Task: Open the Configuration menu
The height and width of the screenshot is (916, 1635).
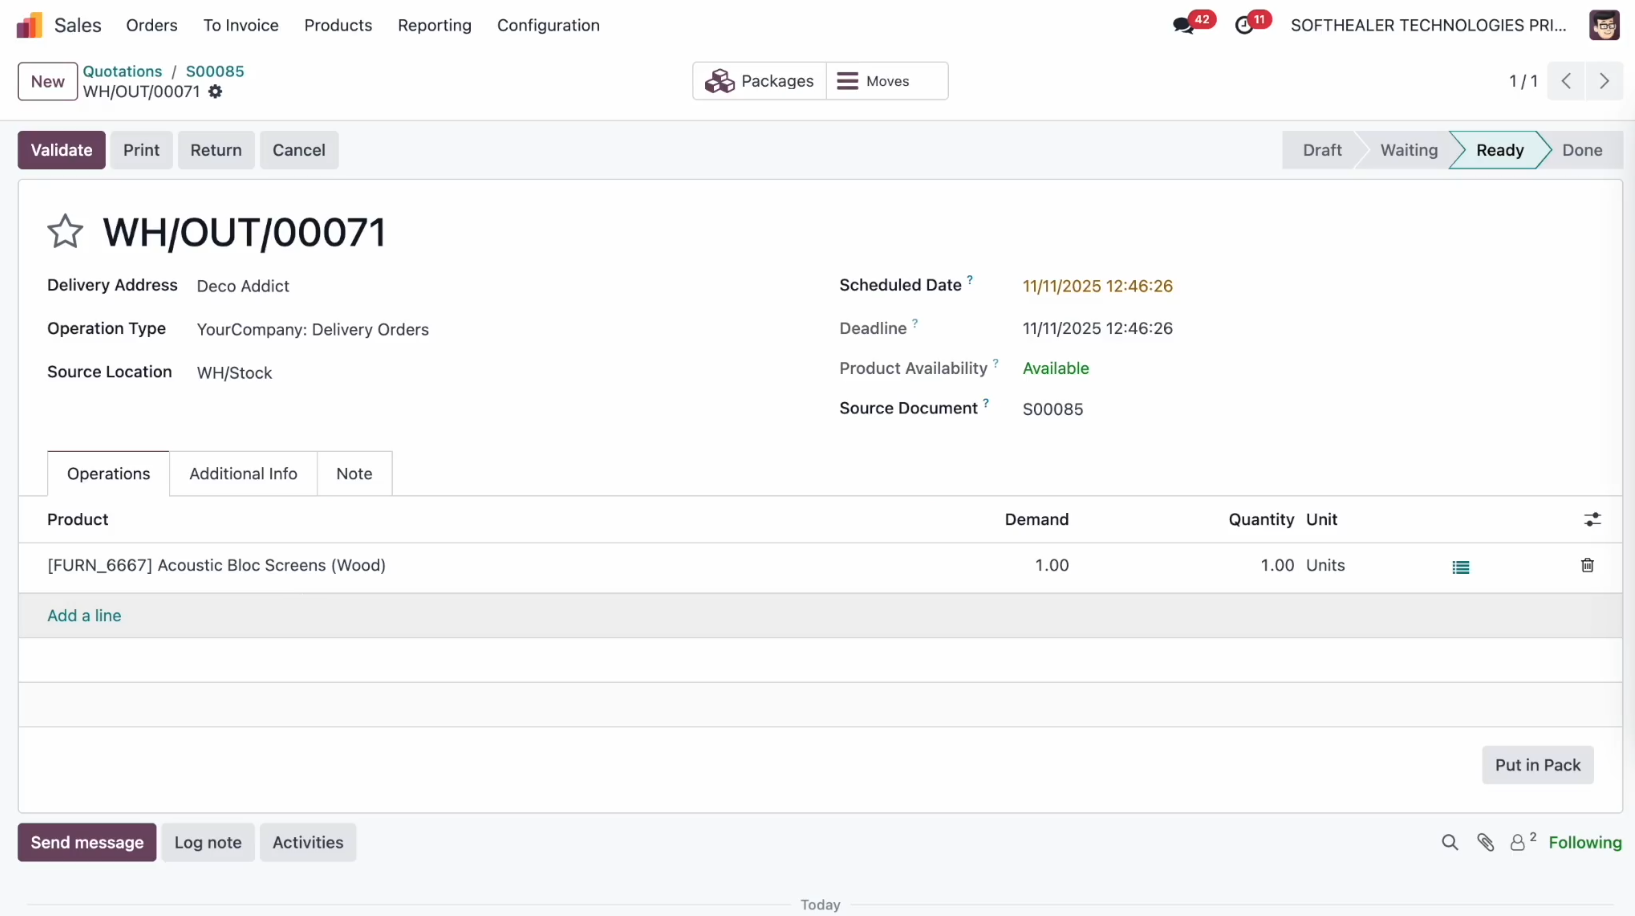Action: tap(548, 25)
